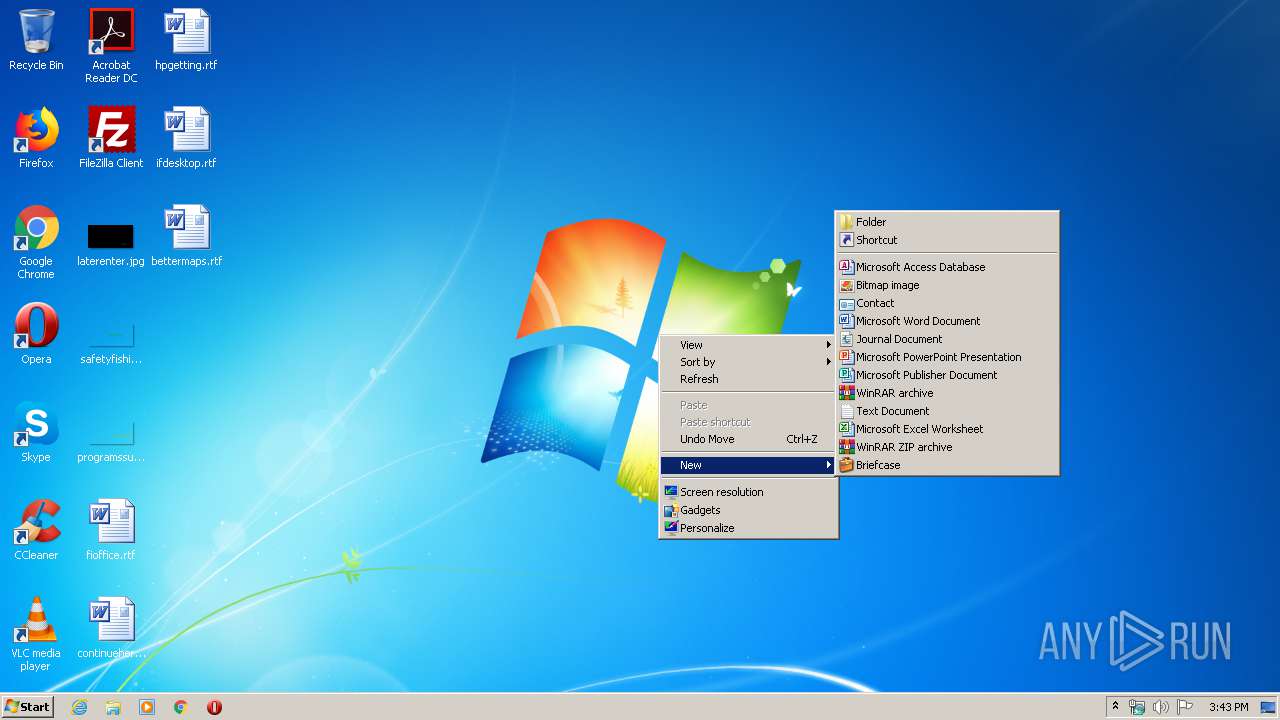Create a new Text Document
Screen dimensions: 1280x720
tap(947, 411)
